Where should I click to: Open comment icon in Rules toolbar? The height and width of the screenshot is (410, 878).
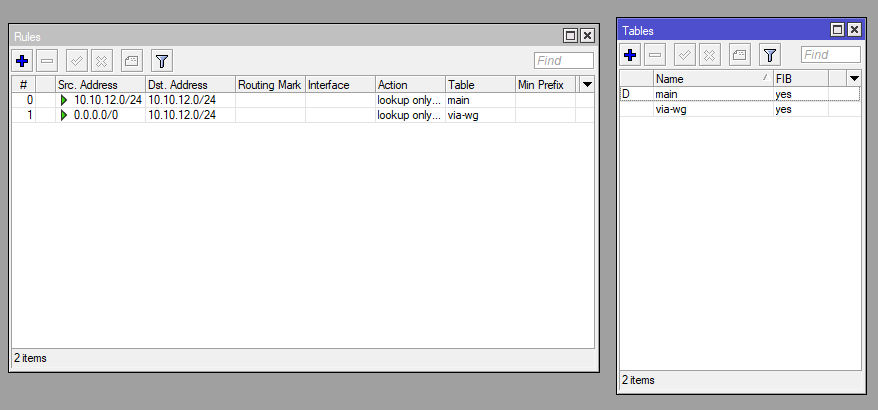click(132, 60)
